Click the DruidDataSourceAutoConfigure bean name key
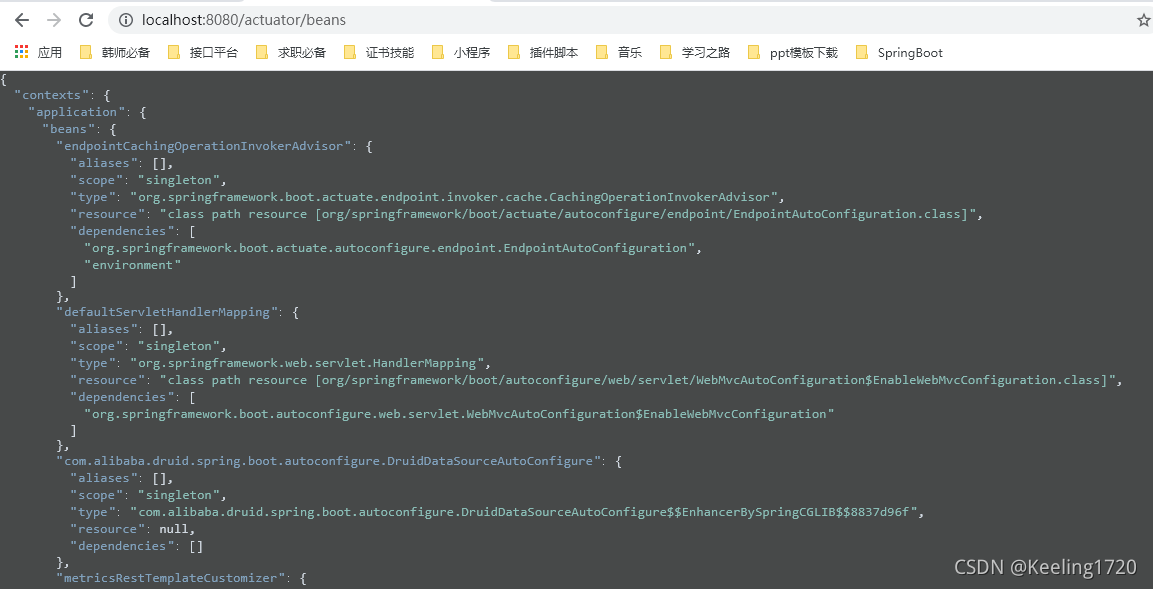This screenshot has width=1153, height=589. [329, 461]
